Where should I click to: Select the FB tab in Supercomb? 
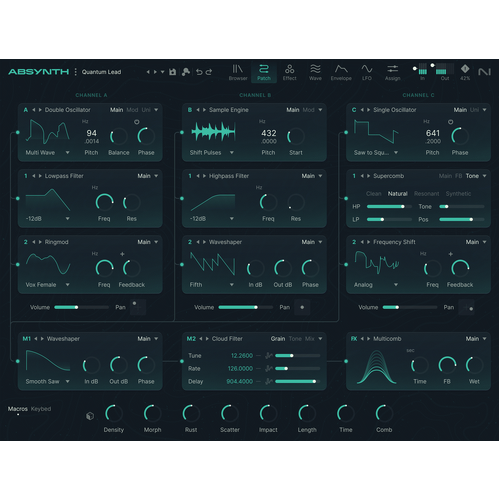[459, 176]
